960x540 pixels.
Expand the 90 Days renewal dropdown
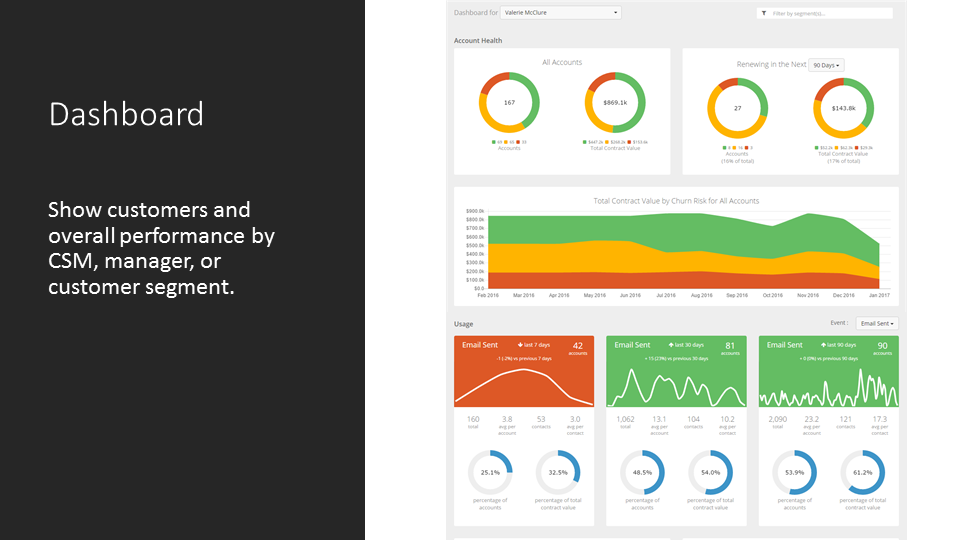coord(826,65)
